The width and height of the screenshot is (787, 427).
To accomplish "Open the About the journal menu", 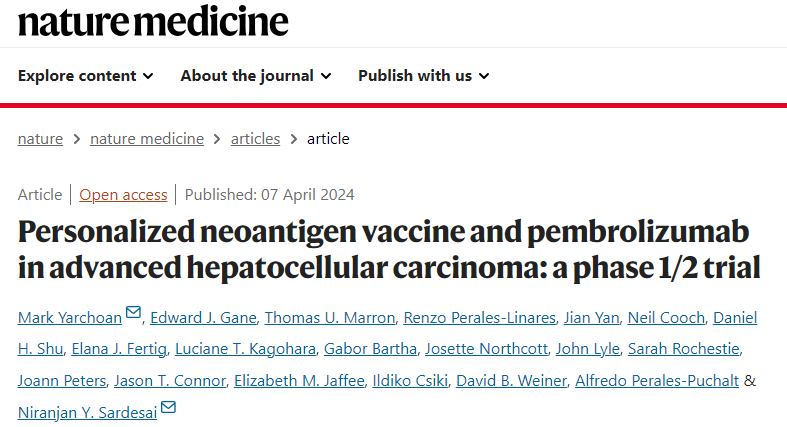I will (x=256, y=76).
